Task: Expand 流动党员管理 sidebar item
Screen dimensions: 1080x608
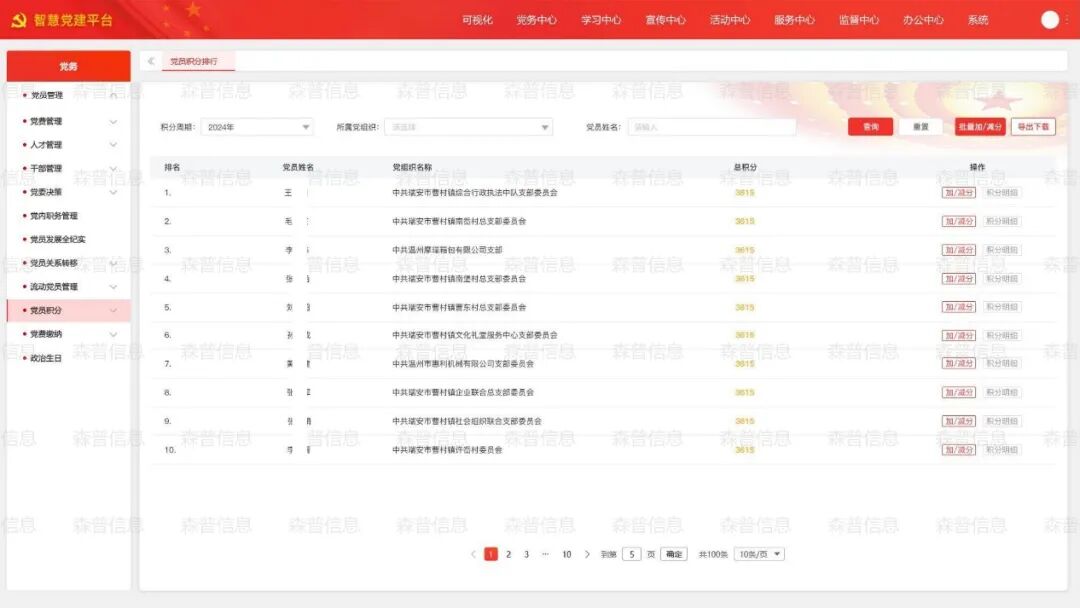Action: tap(113, 287)
